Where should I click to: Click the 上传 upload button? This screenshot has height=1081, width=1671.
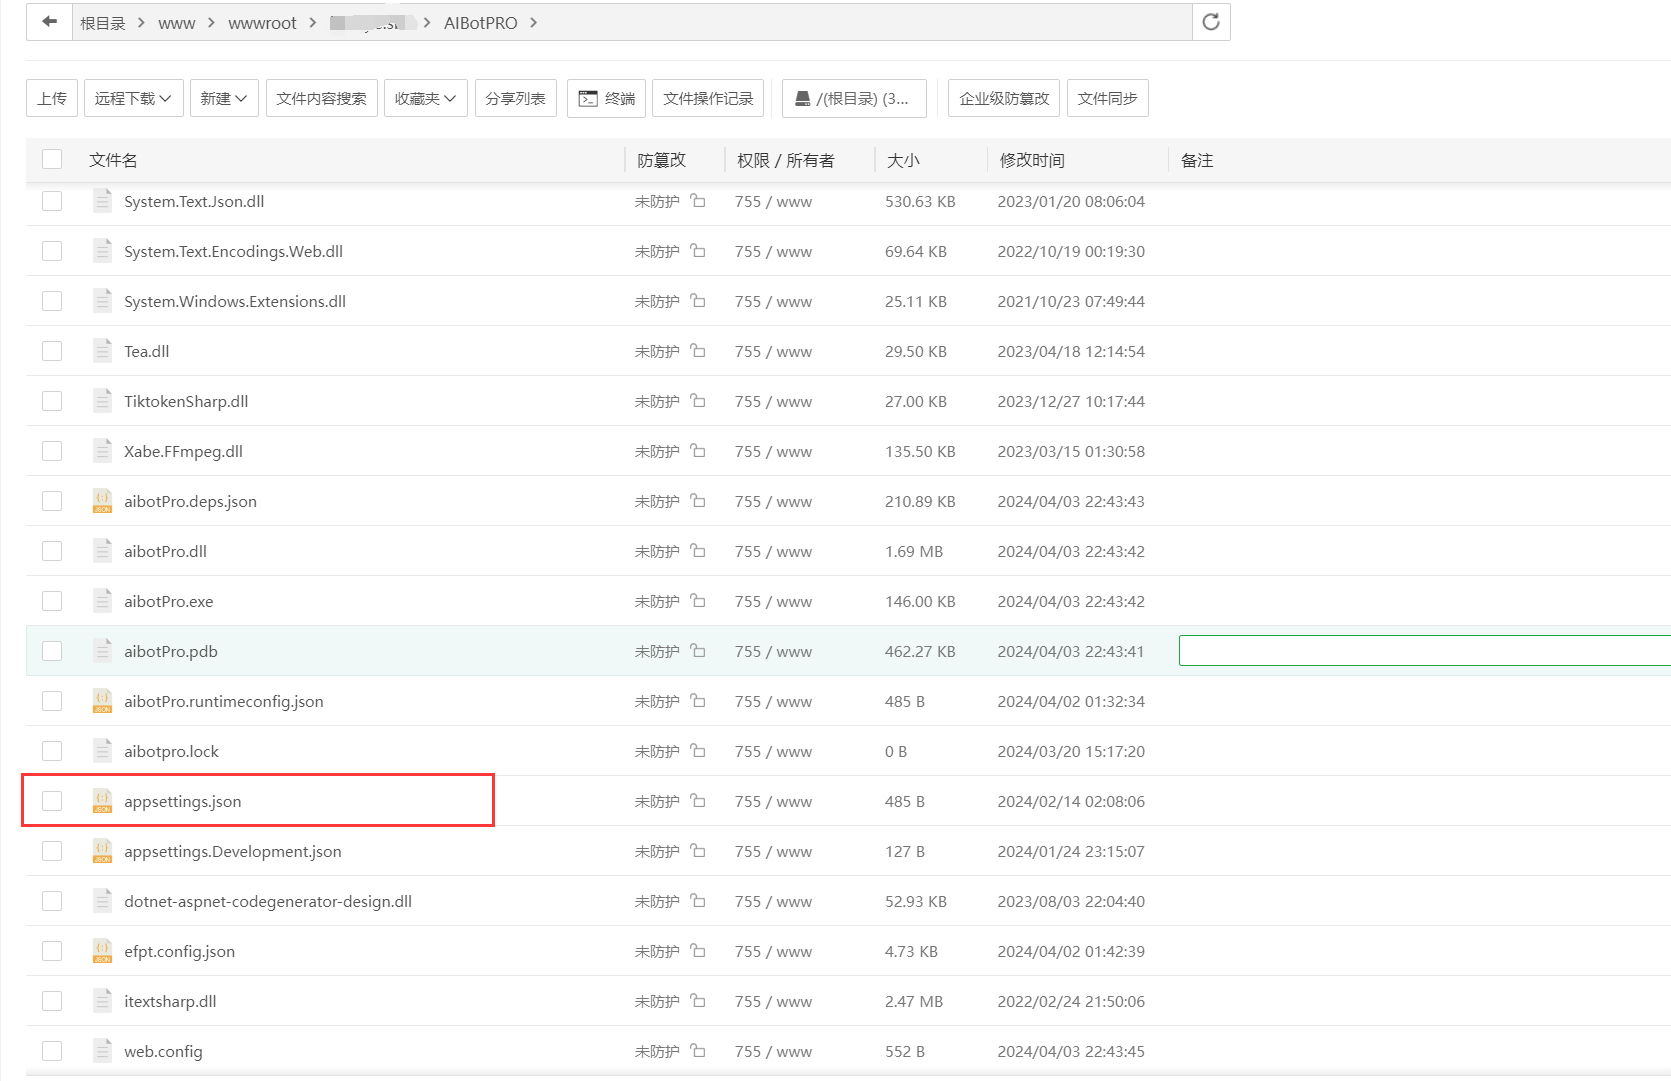point(52,98)
